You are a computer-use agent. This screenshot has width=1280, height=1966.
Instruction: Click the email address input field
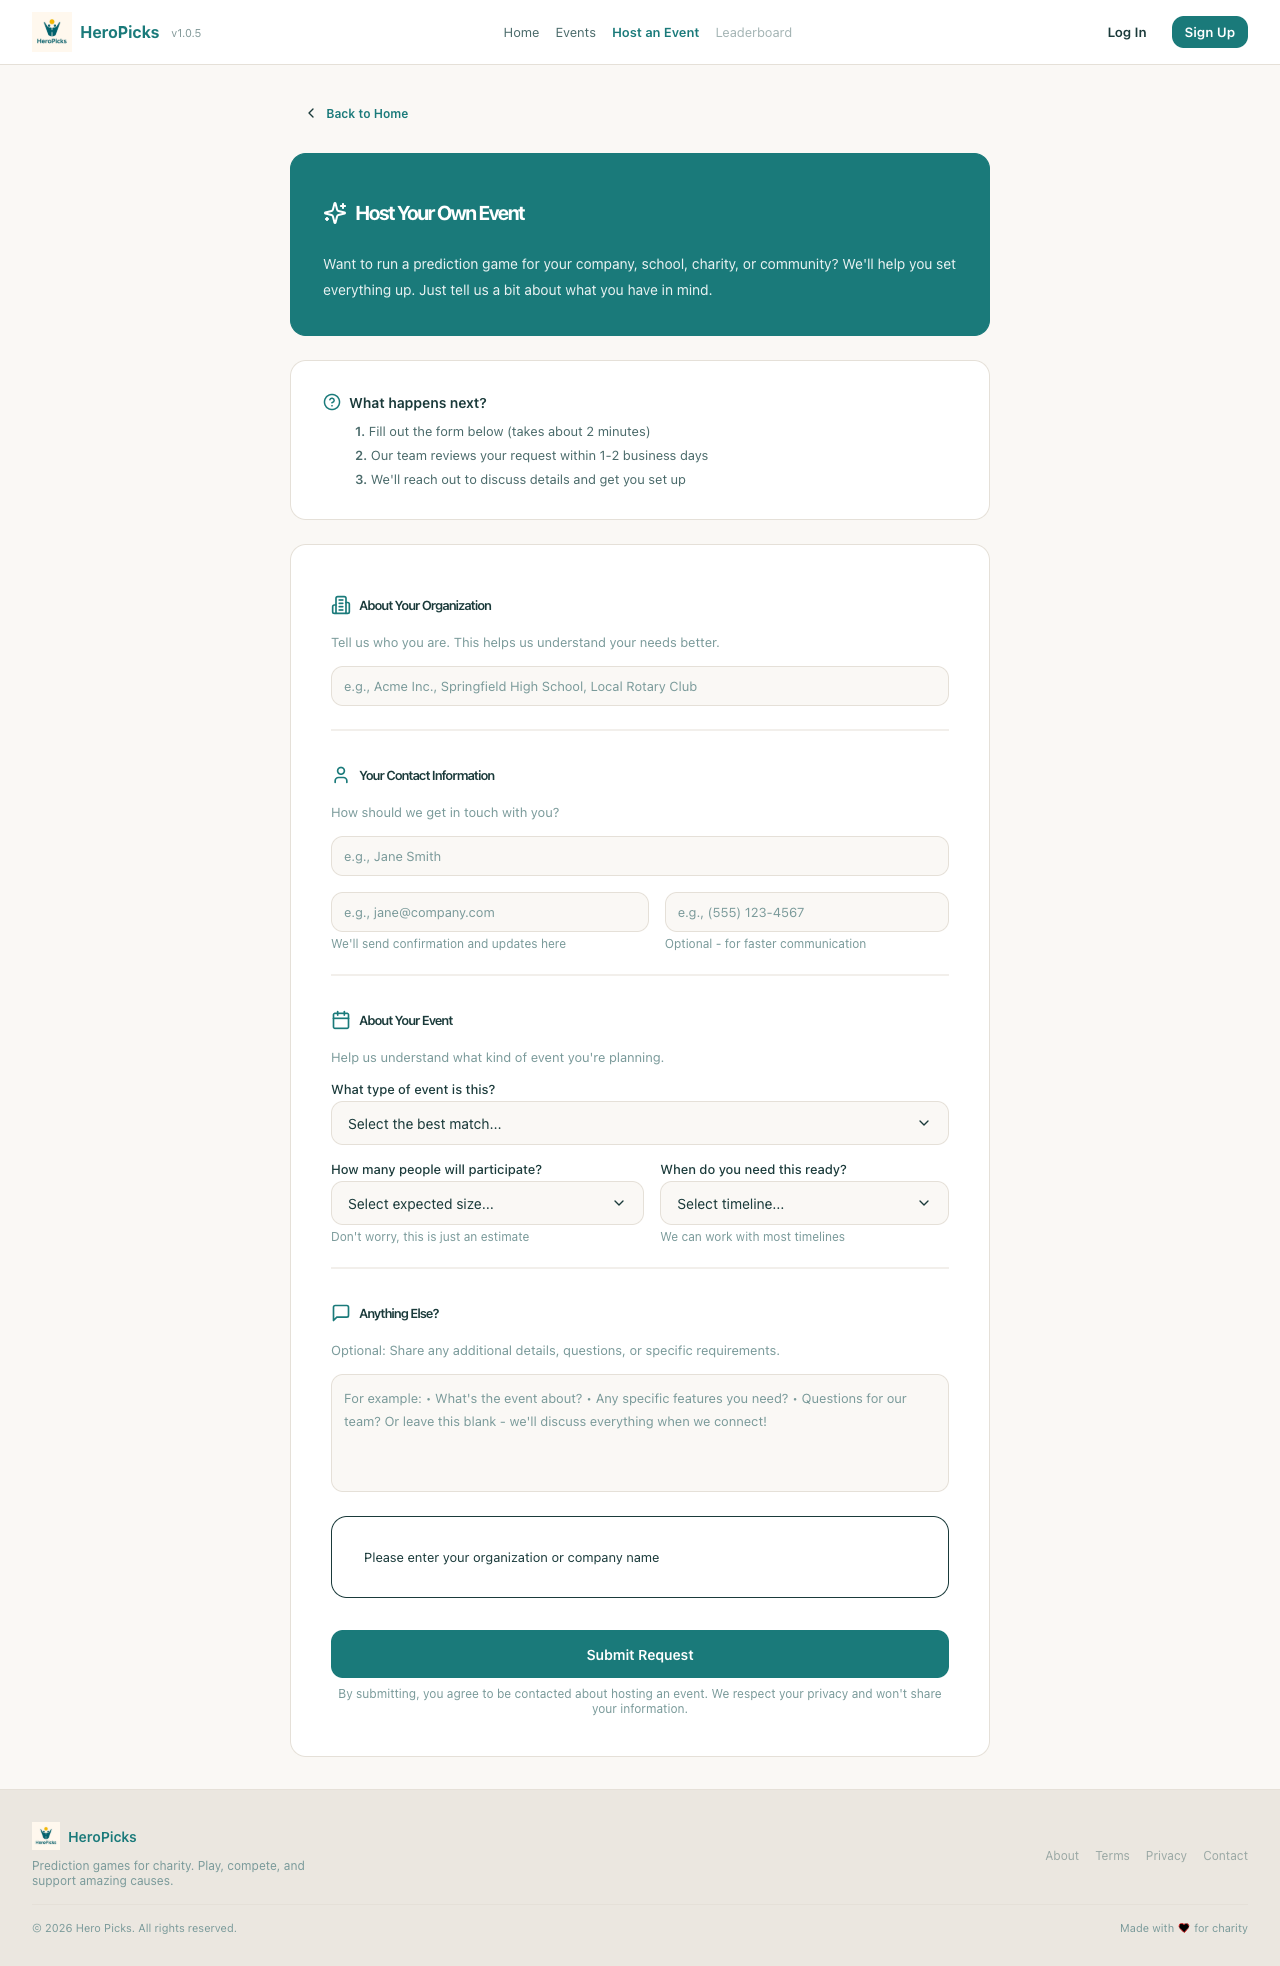point(489,912)
